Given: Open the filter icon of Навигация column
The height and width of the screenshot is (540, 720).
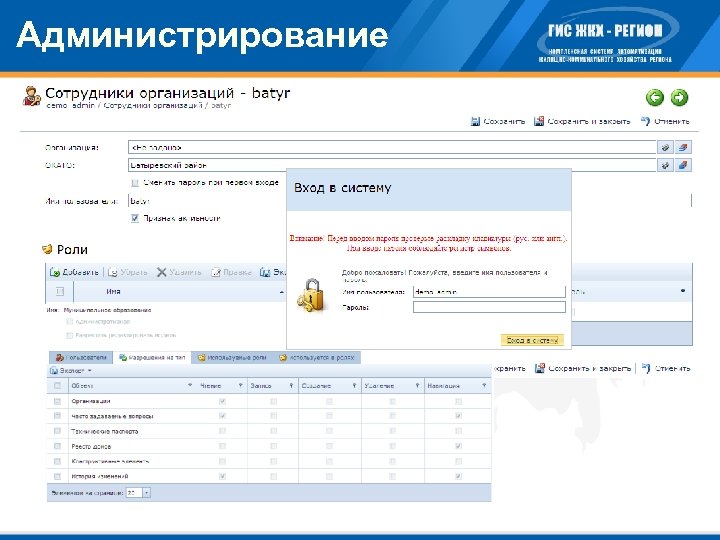Looking at the screenshot, I should (x=484, y=386).
